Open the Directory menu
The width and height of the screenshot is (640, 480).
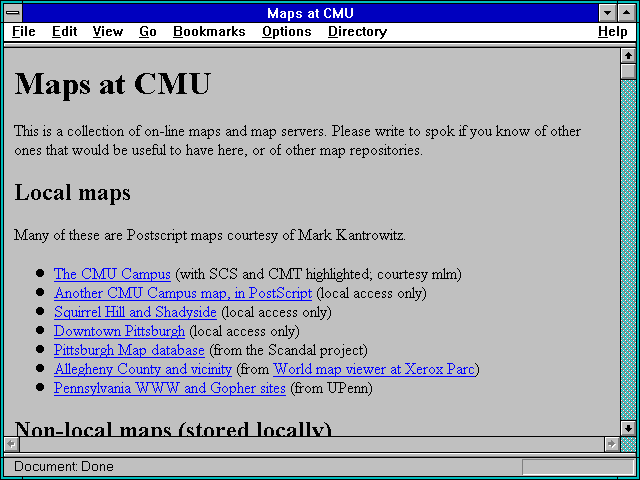pos(358,32)
